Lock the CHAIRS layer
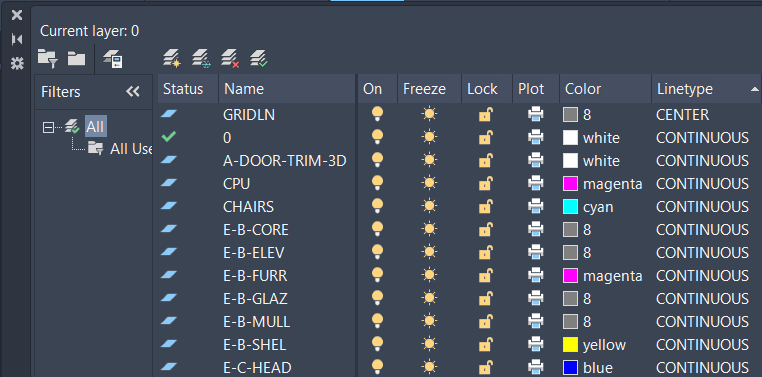The width and height of the screenshot is (762, 377). pos(485,206)
